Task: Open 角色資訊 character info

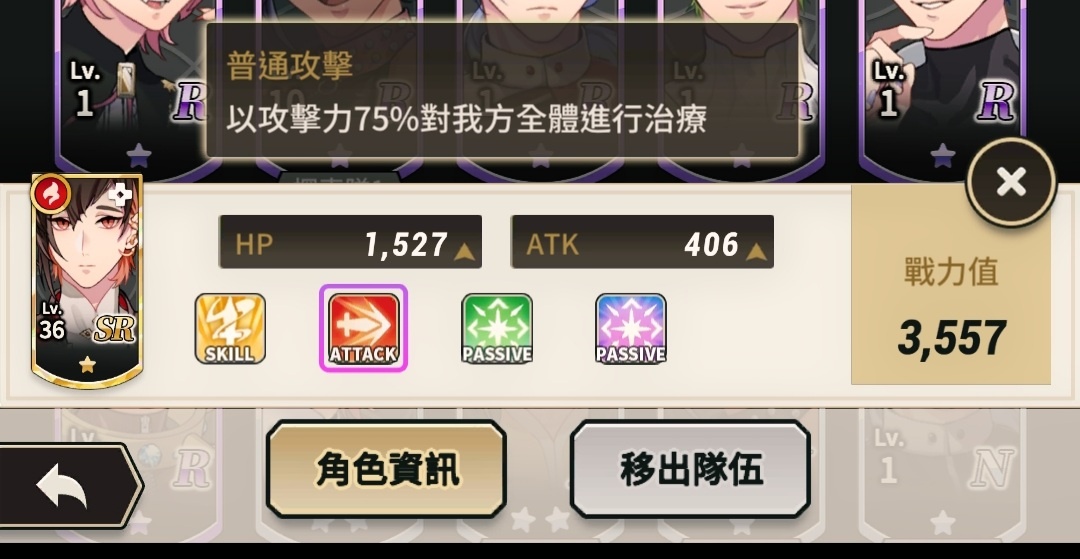Action: coord(386,470)
